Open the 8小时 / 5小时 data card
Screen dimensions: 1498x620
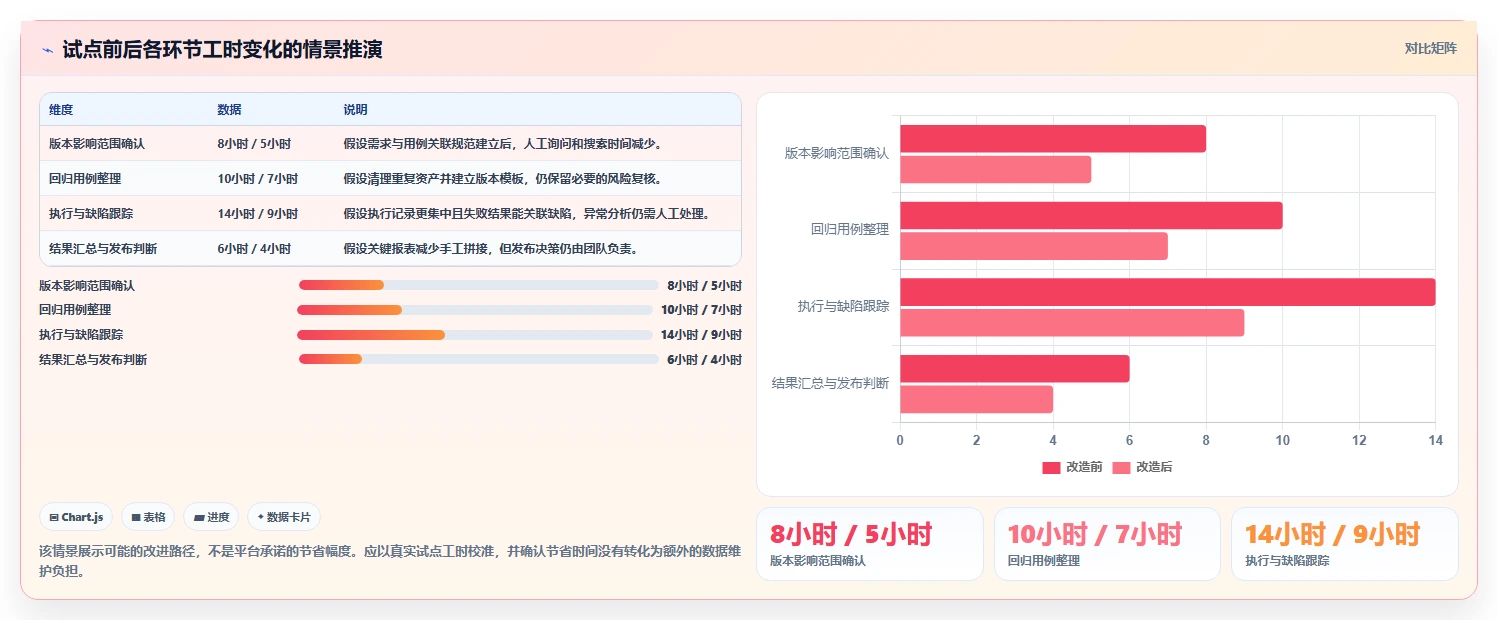pyautogui.click(x=870, y=544)
